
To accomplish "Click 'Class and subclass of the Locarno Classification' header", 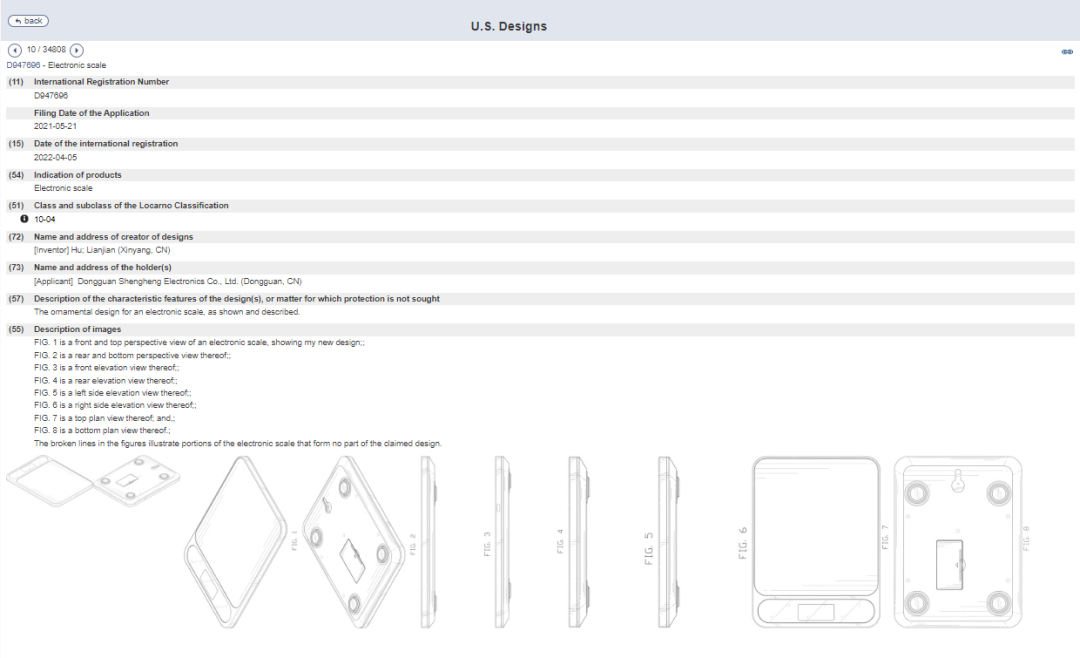I will pyautogui.click(x=131, y=205).
